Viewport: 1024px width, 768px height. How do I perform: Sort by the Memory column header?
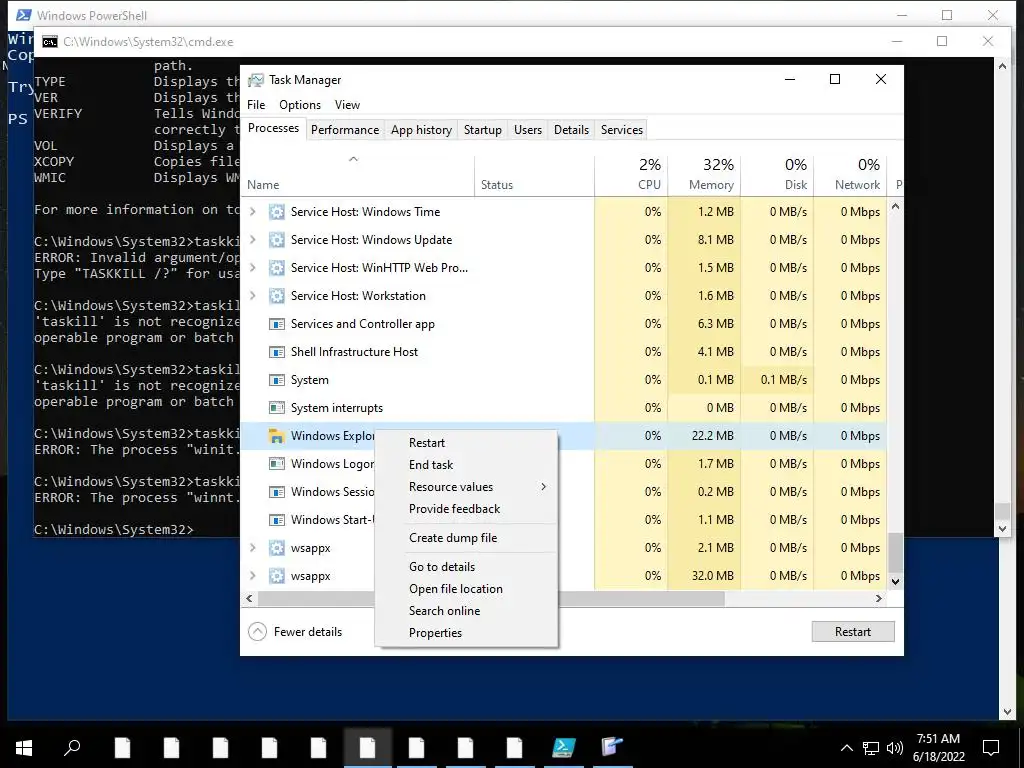pos(704,175)
